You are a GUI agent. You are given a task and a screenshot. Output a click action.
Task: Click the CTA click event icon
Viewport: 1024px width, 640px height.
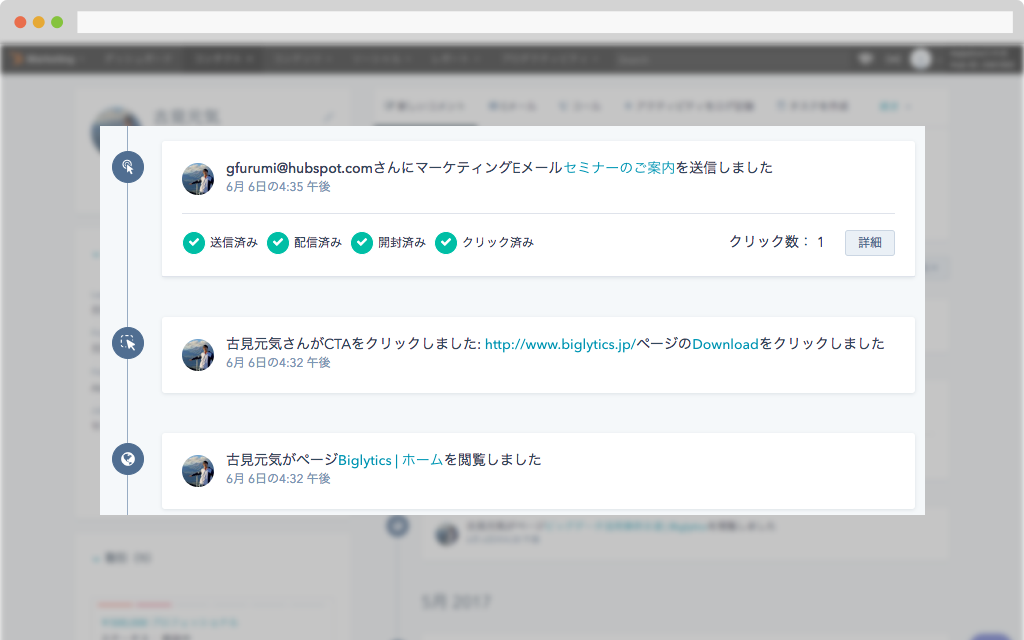pos(128,343)
